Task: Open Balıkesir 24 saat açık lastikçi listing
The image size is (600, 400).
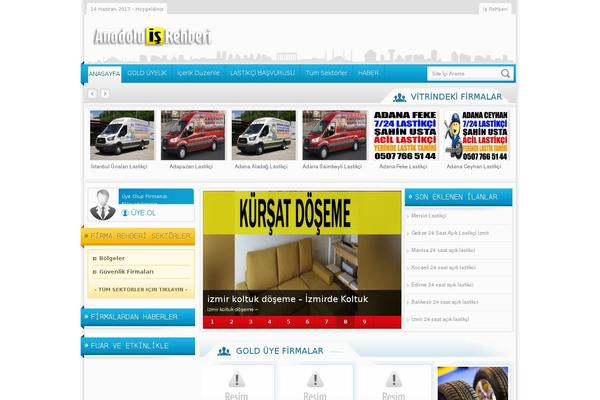Action: (x=445, y=302)
